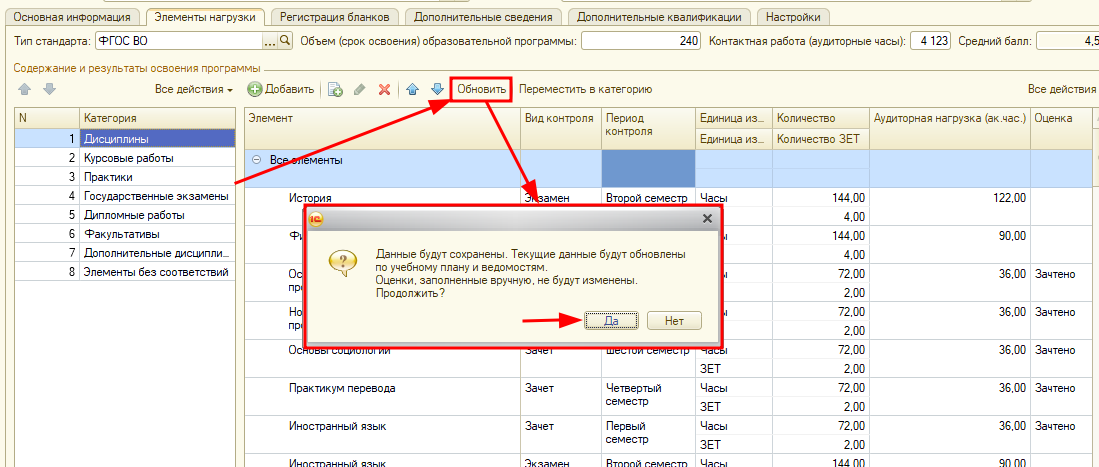1099x467 pixels.
Task: Click the green Добавить add button
Action: pyautogui.click(x=281, y=90)
